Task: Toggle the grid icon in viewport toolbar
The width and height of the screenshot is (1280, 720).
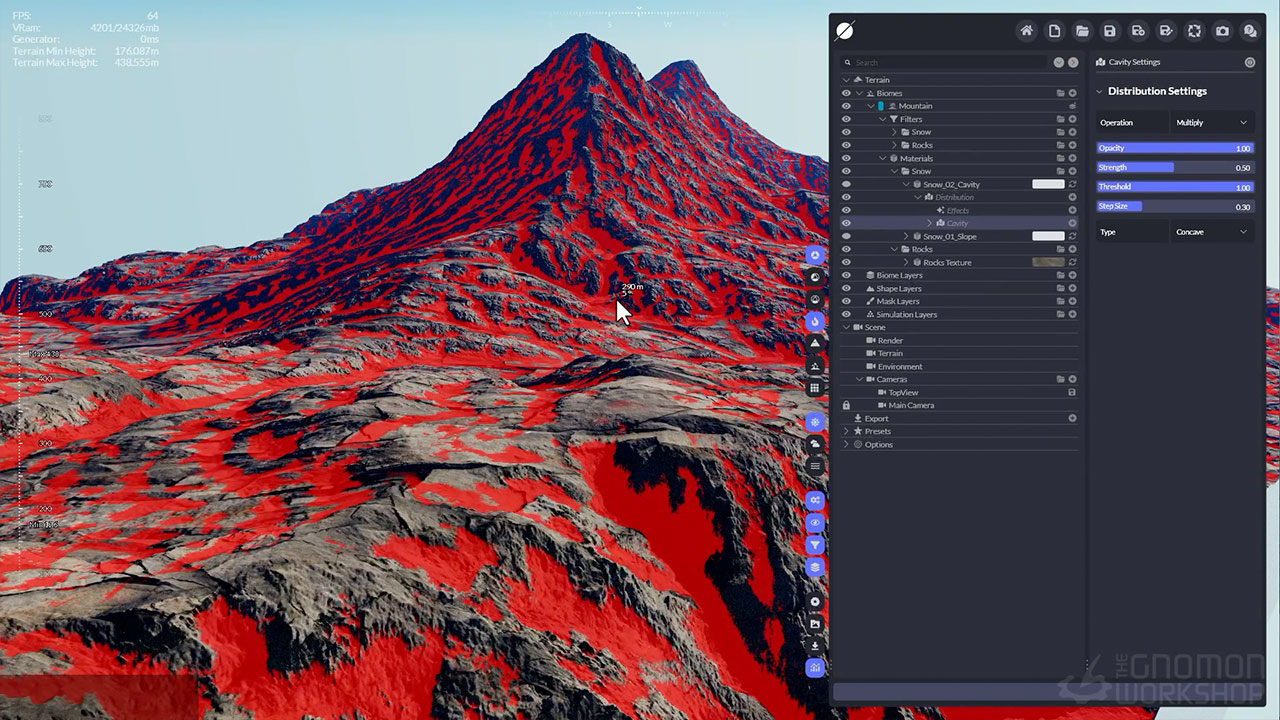Action: click(815, 388)
